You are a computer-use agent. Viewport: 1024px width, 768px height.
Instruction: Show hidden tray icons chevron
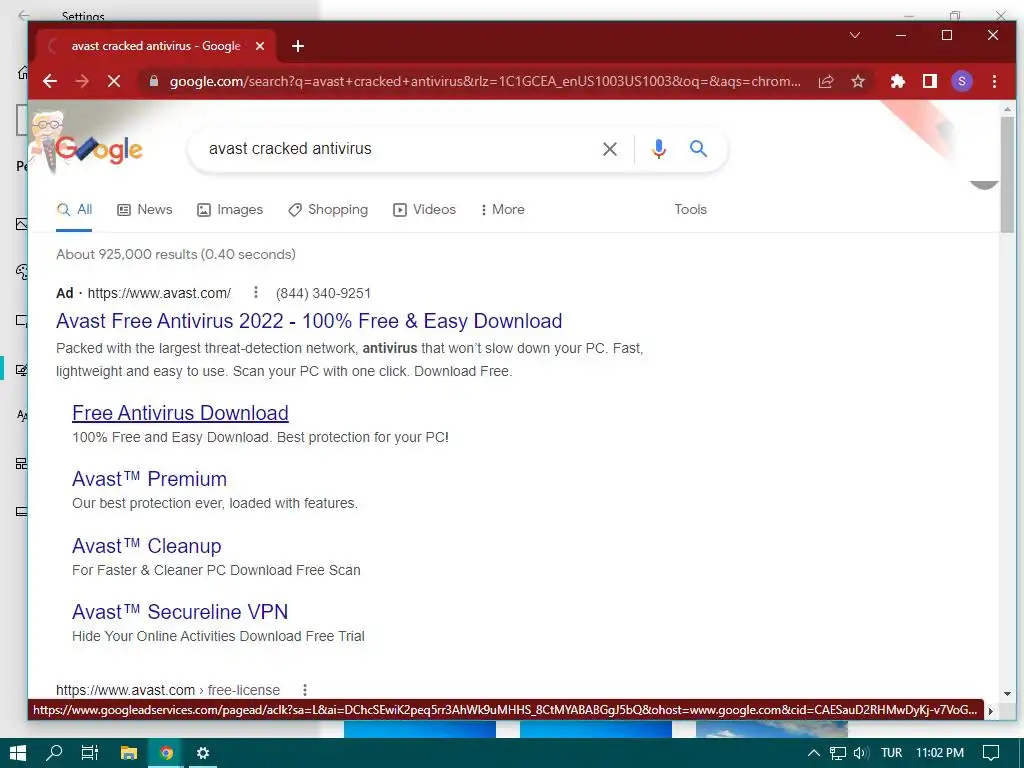(x=814, y=753)
